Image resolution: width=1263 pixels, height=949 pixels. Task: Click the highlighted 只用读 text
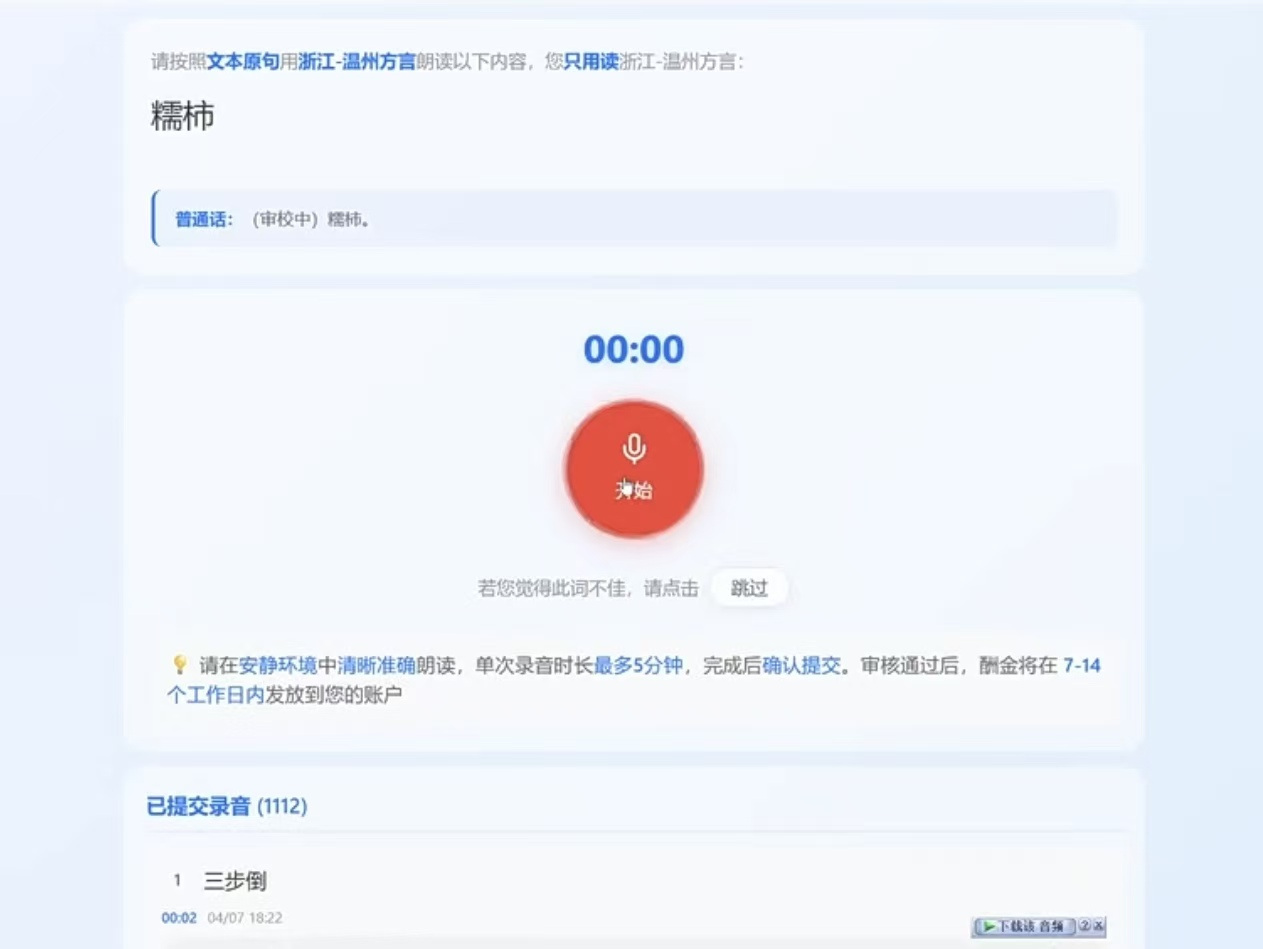591,62
